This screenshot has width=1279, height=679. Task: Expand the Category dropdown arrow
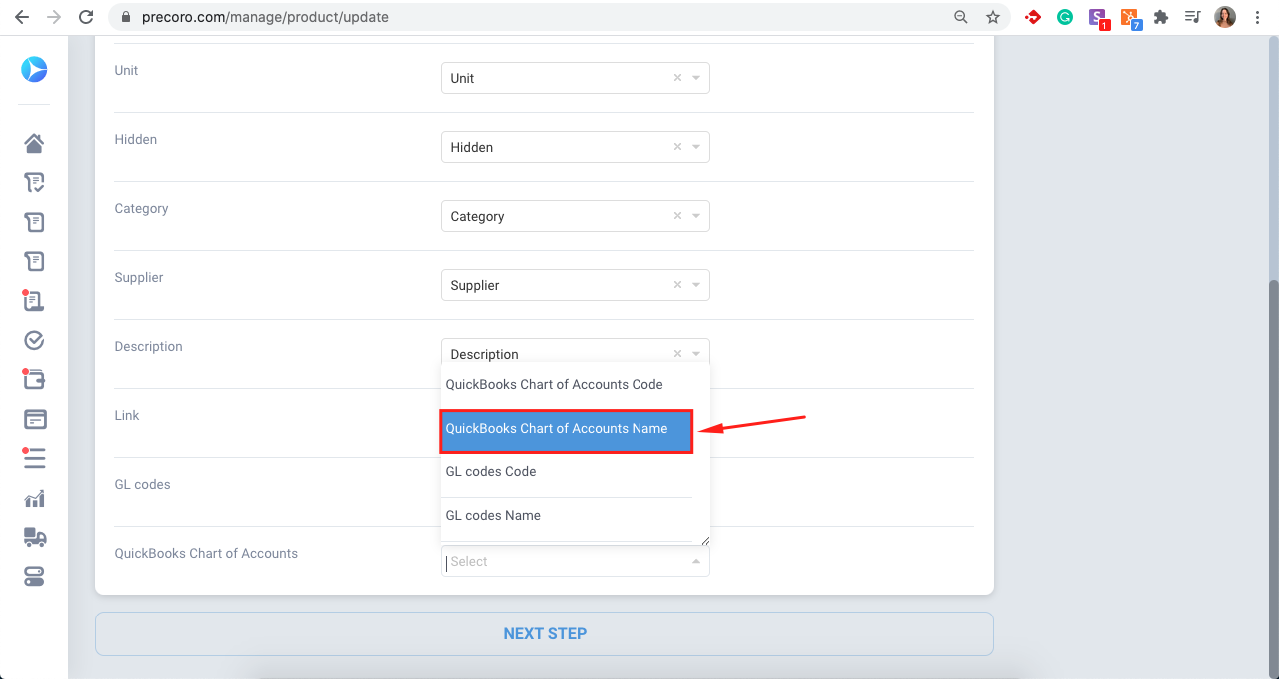(x=696, y=216)
